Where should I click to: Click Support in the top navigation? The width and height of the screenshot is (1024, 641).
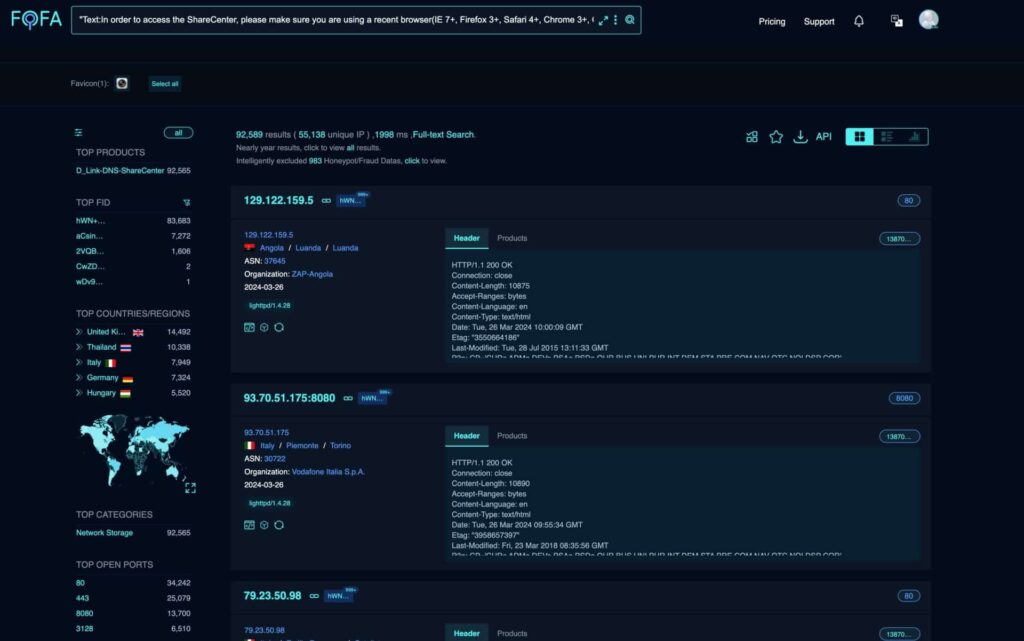(818, 21)
